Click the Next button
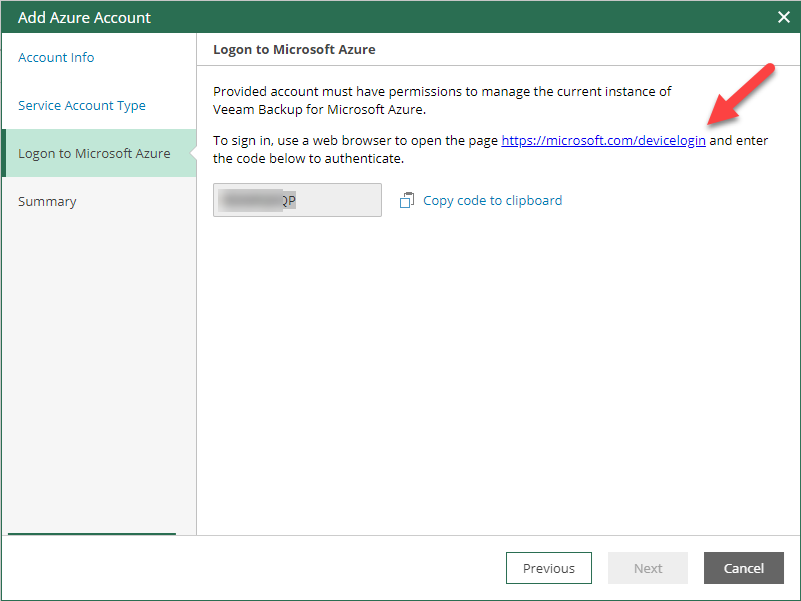Viewport: 801px width, 601px height. pyautogui.click(x=648, y=568)
